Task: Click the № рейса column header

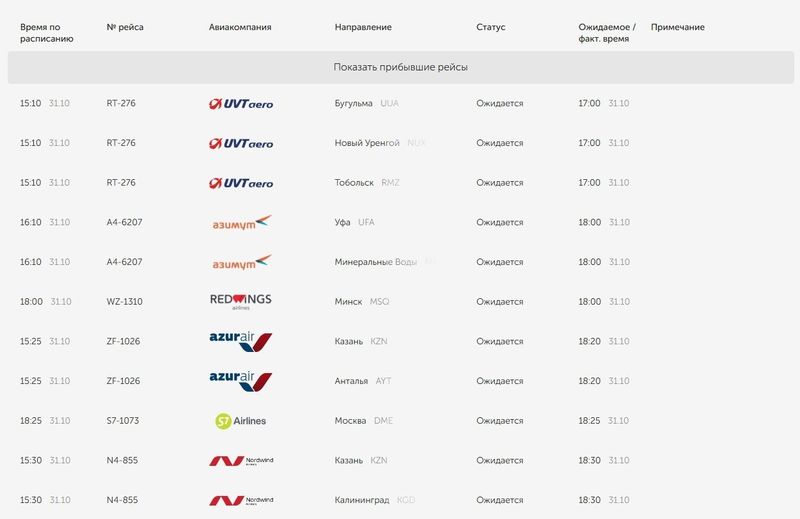Action: pyautogui.click(x=125, y=27)
